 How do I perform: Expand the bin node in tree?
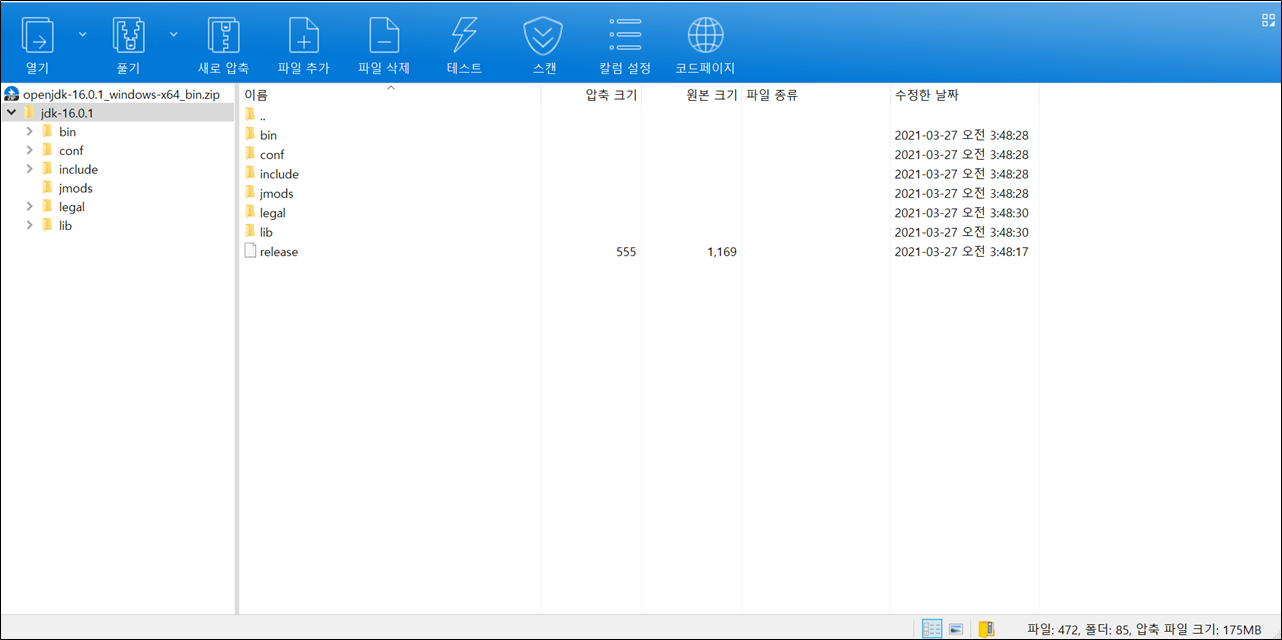tap(30, 131)
